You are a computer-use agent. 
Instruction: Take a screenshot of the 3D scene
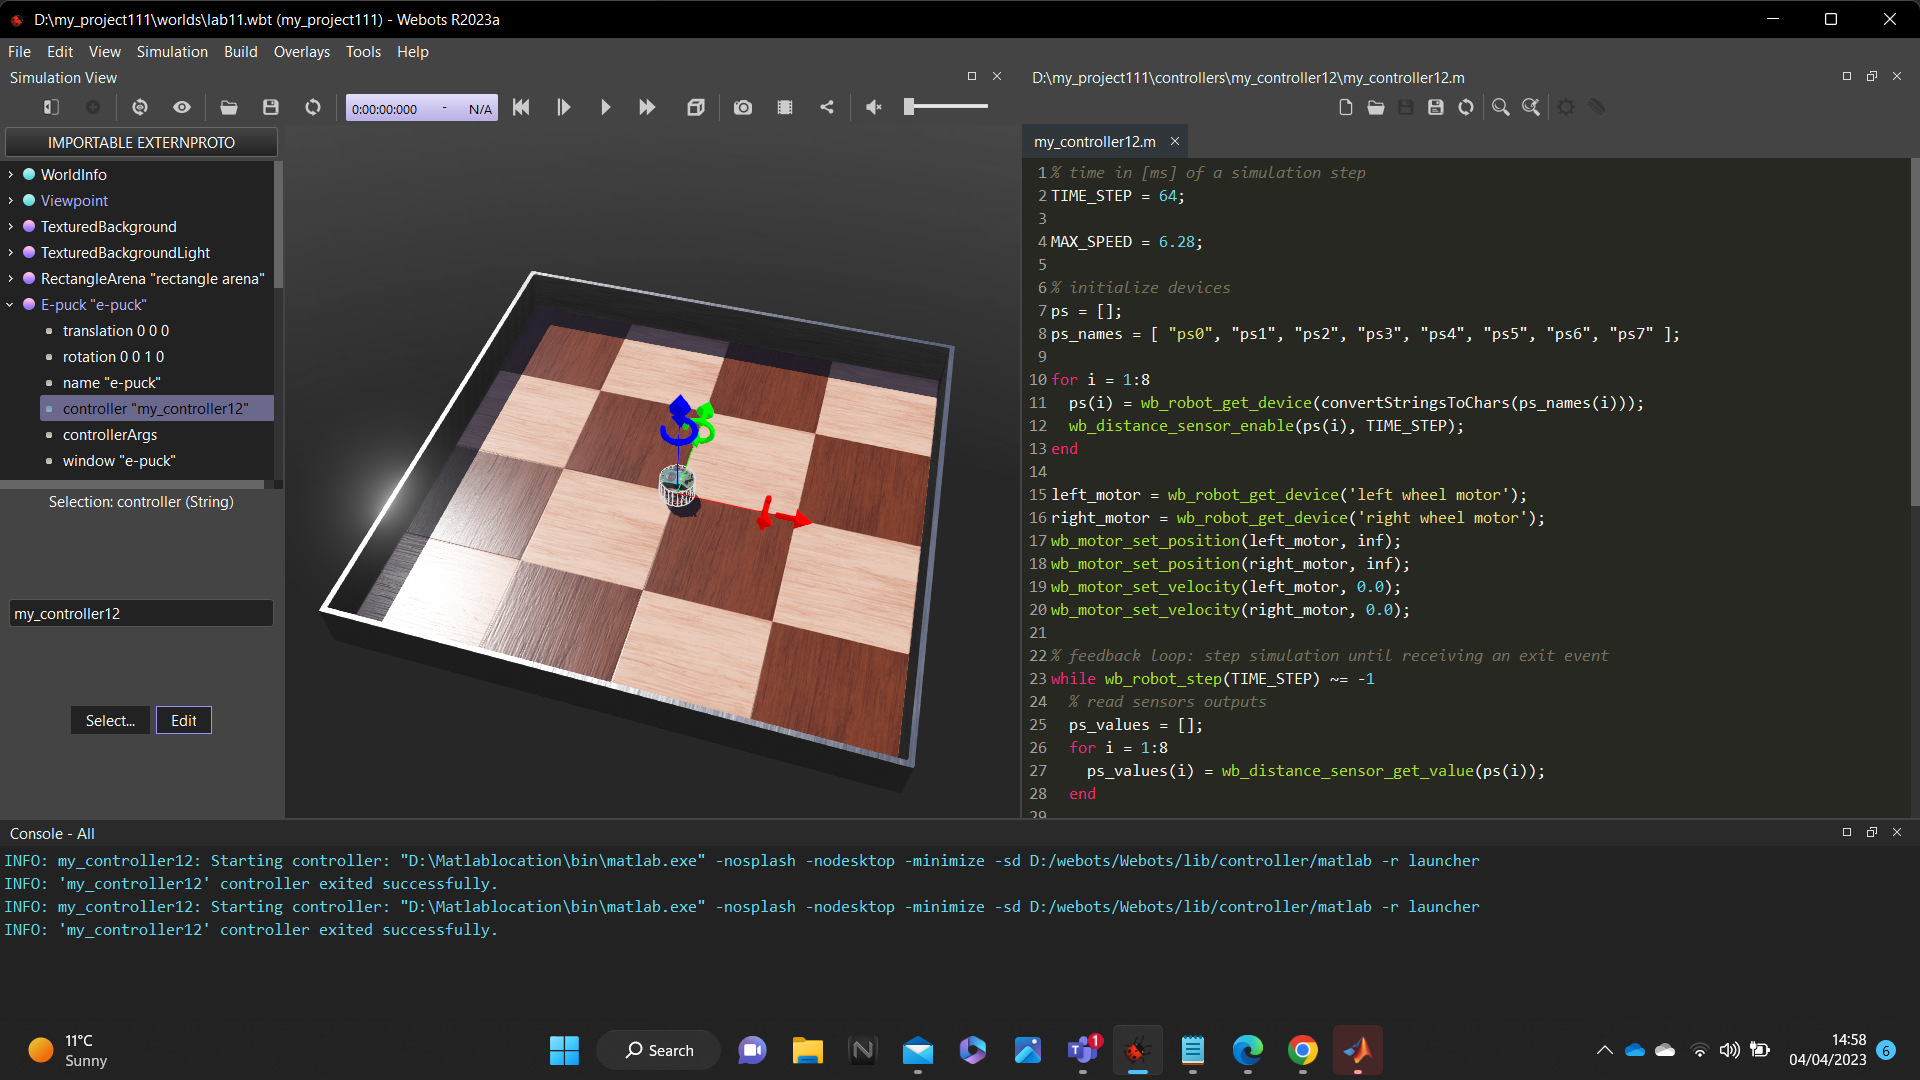click(x=743, y=107)
